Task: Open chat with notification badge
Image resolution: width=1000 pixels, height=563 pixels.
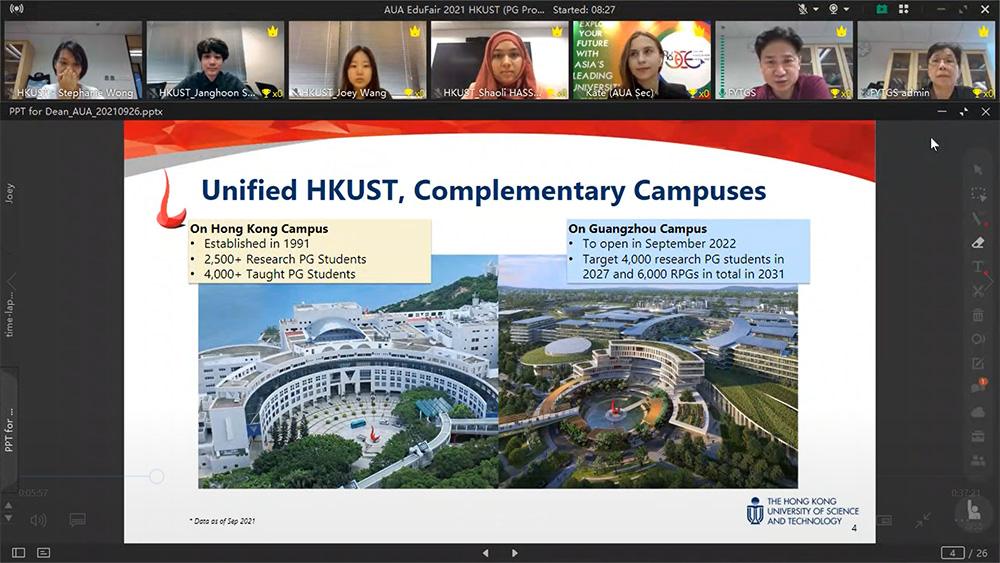Action: (978, 386)
